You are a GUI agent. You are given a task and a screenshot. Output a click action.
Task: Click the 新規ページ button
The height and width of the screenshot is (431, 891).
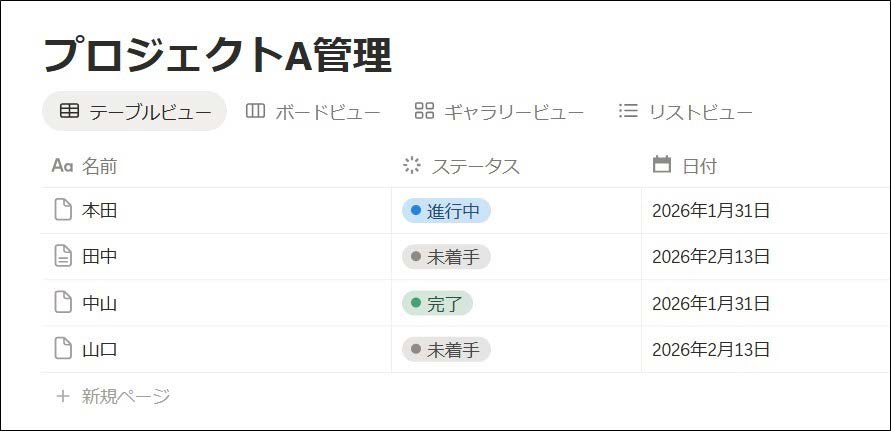125,396
